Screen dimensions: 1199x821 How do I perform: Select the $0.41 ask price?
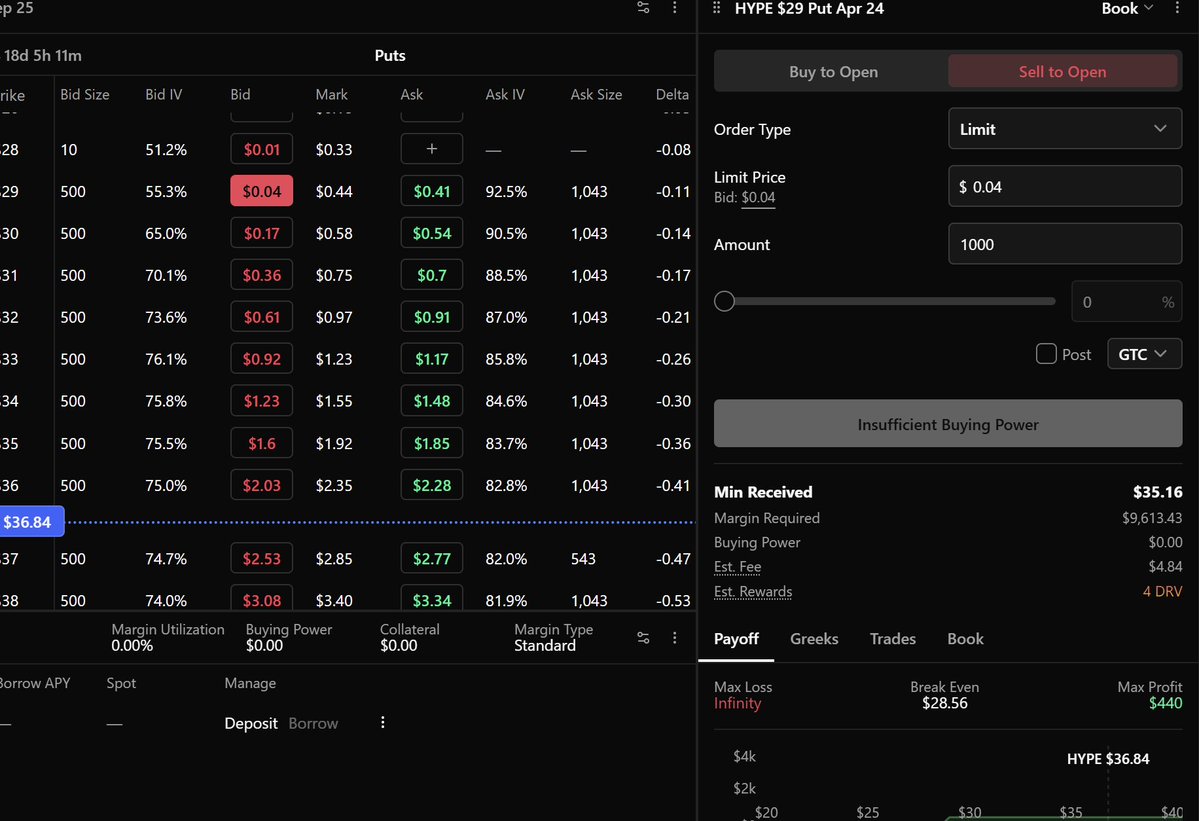(x=431, y=191)
